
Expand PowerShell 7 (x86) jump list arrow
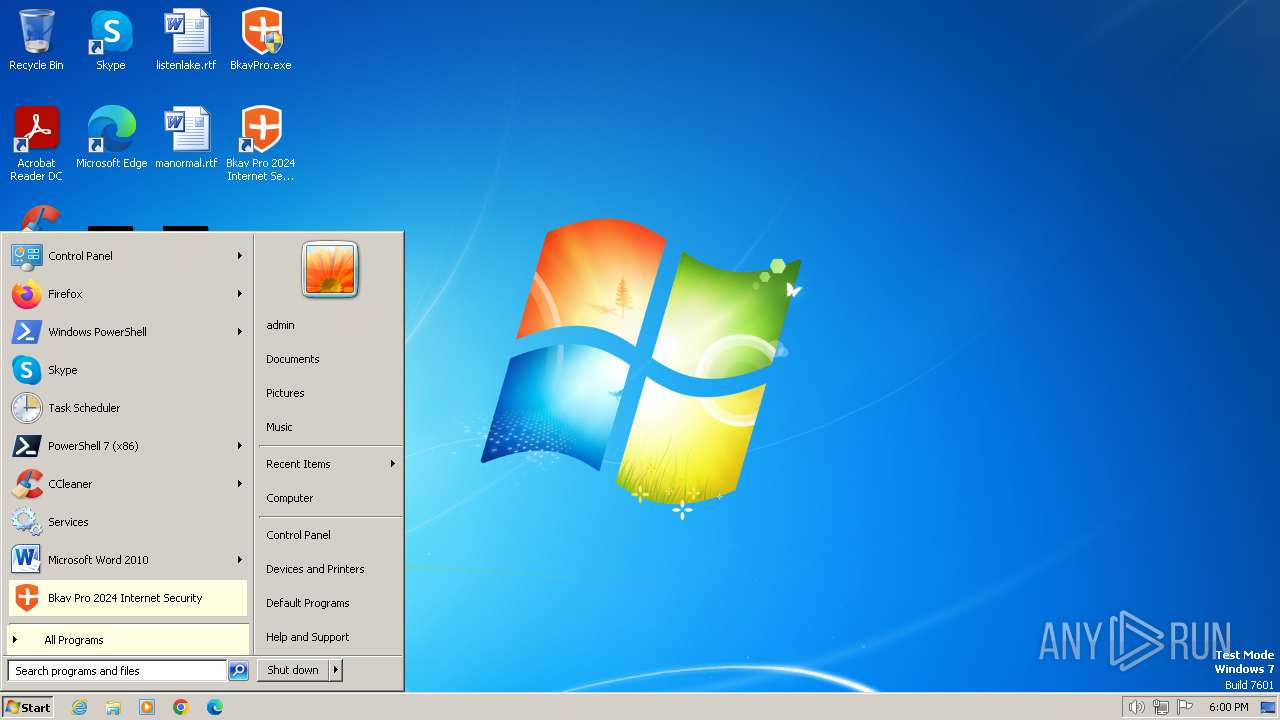point(240,446)
